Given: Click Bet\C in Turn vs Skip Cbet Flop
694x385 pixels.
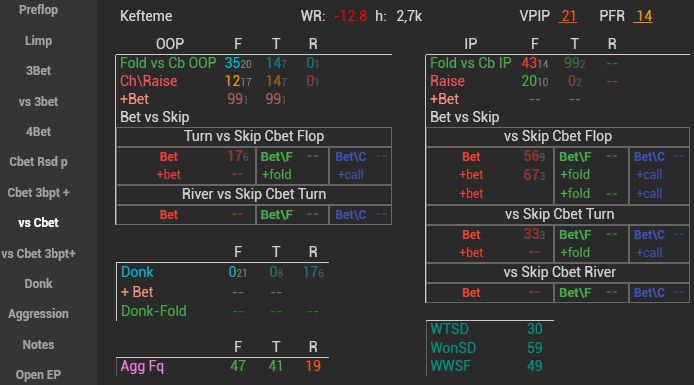Looking at the screenshot, I should (x=351, y=157).
